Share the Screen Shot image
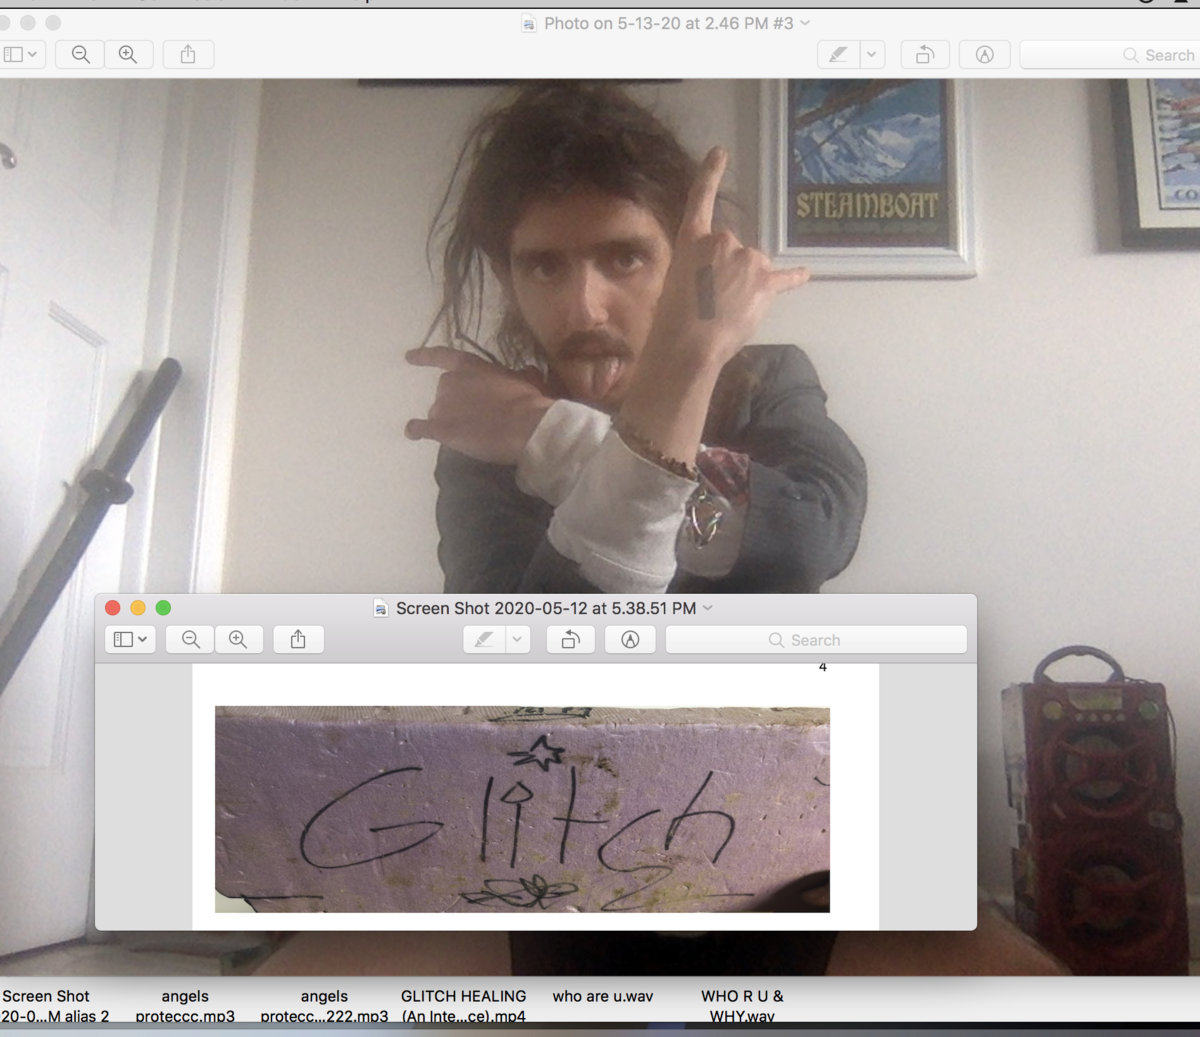 [x=298, y=640]
